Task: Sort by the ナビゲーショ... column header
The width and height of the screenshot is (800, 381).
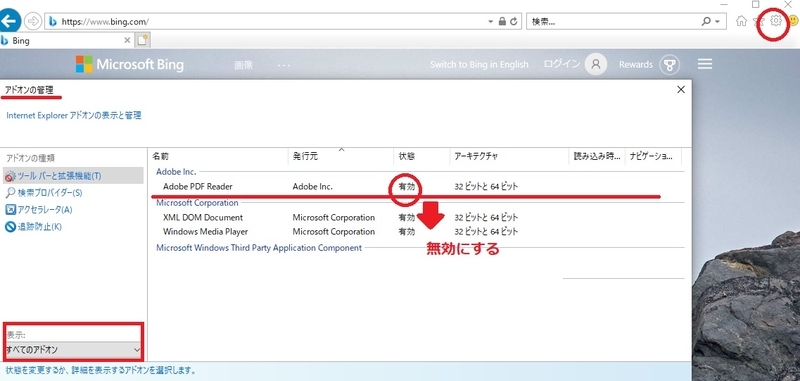Action: point(654,157)
